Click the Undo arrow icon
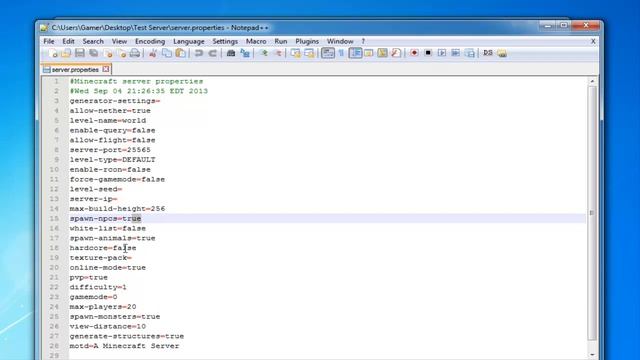The image size is (640, 360). click(199, 53)
